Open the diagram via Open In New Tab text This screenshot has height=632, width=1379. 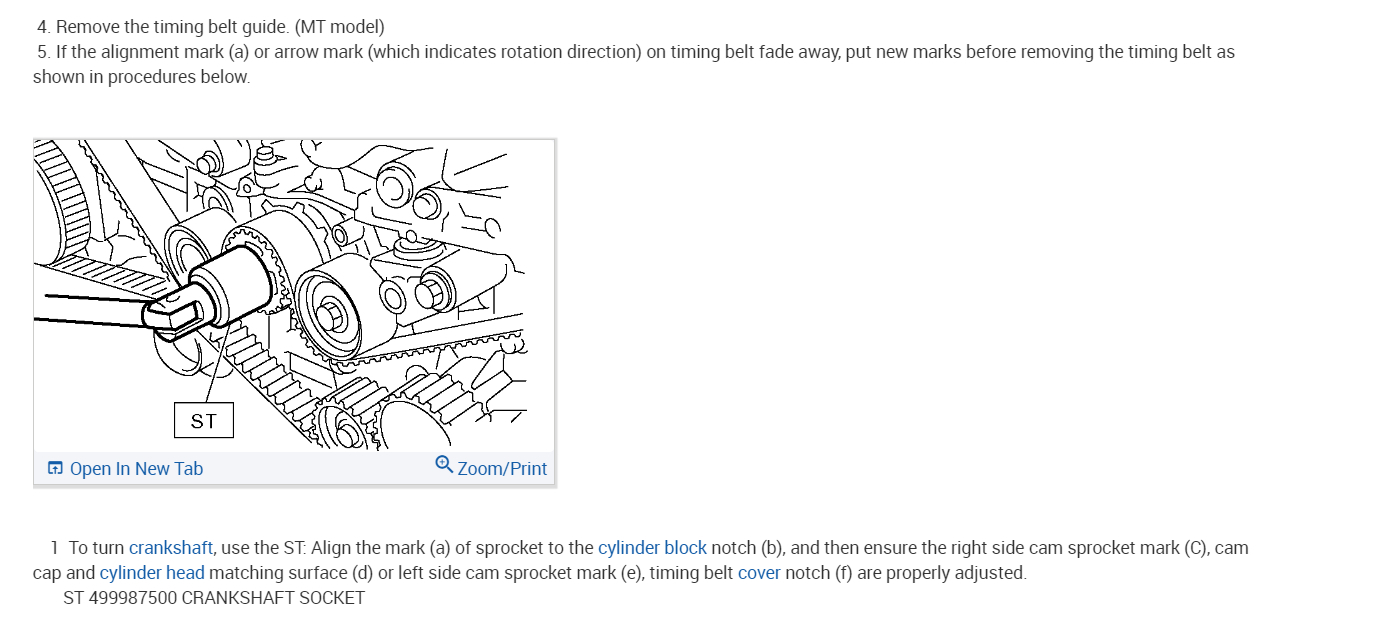click(136, 468)
